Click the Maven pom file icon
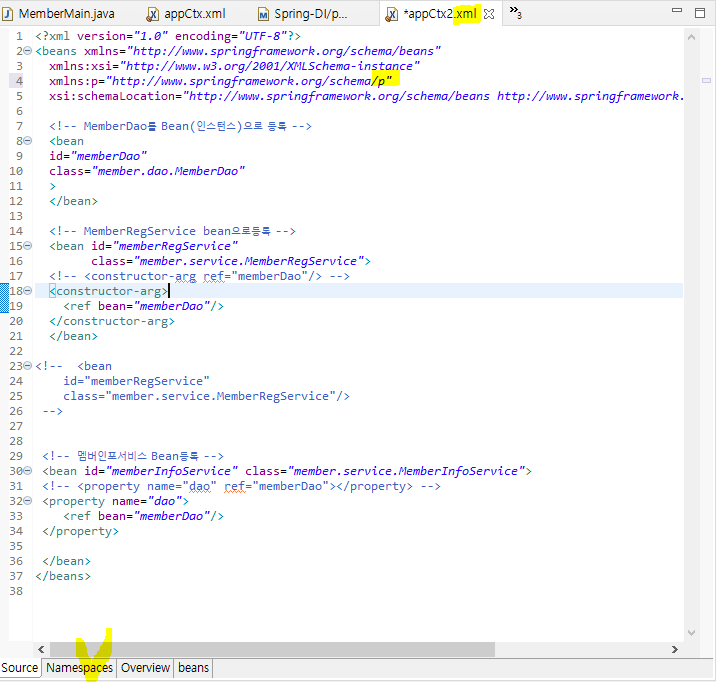The height and width of the screenshot is (682, 716). tap(263, 15)
